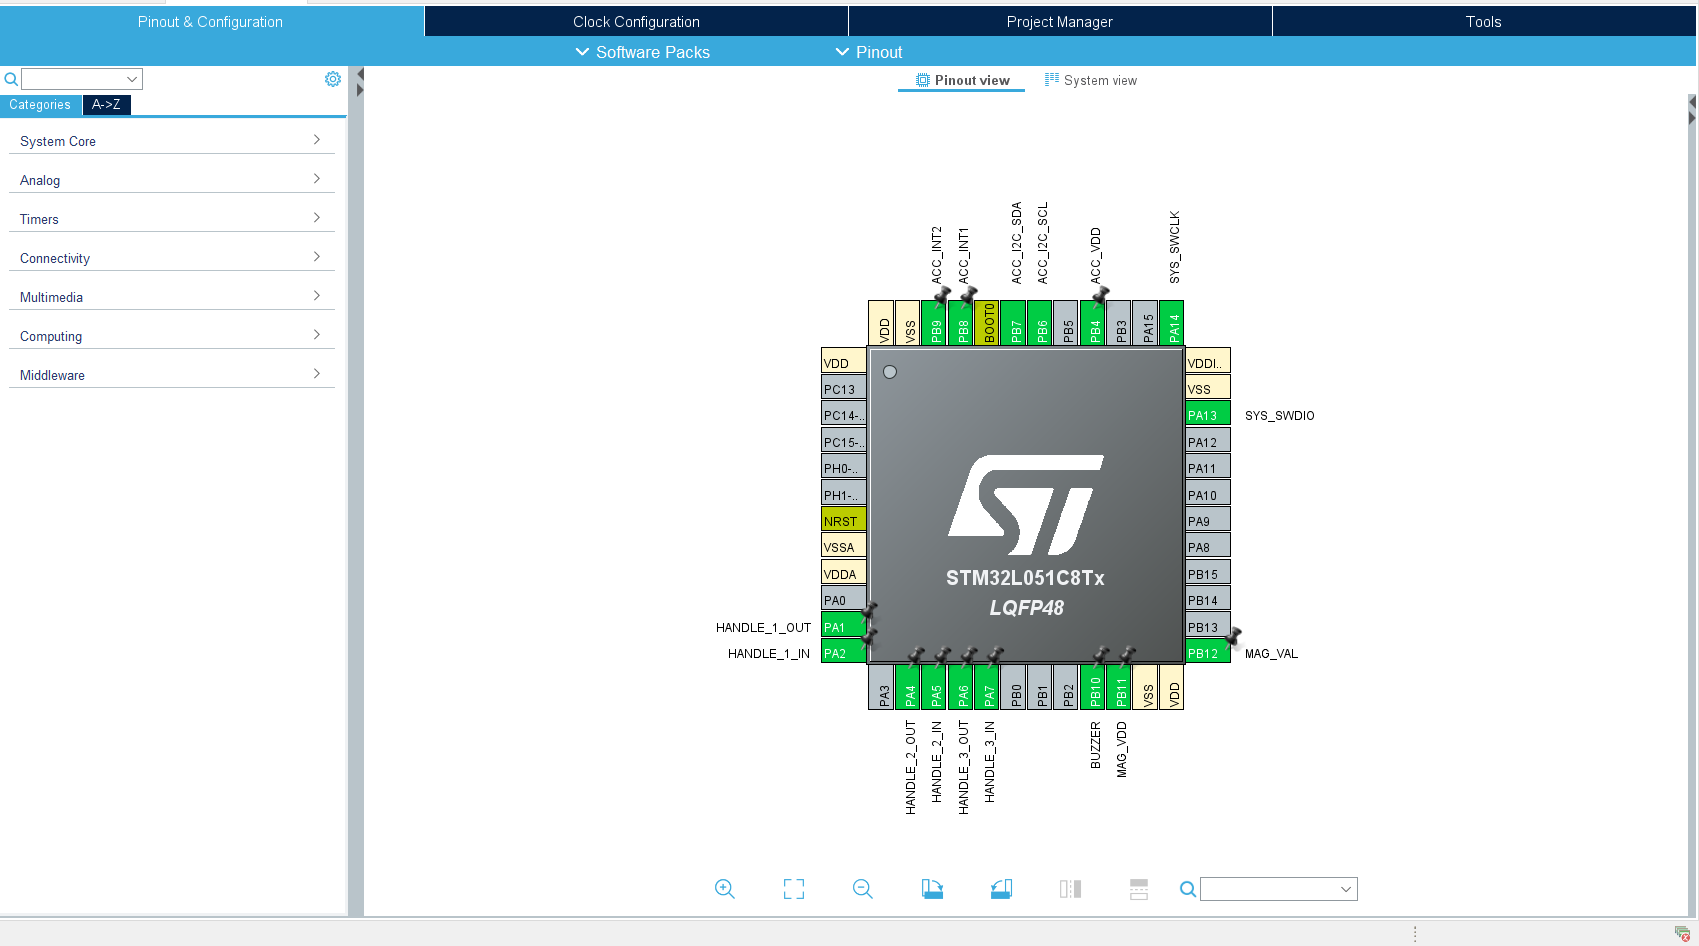Rotate the chip clockwise icon
Image resolution: width=1699 pixels, height=946 pixels.
[x=932, y=889]
